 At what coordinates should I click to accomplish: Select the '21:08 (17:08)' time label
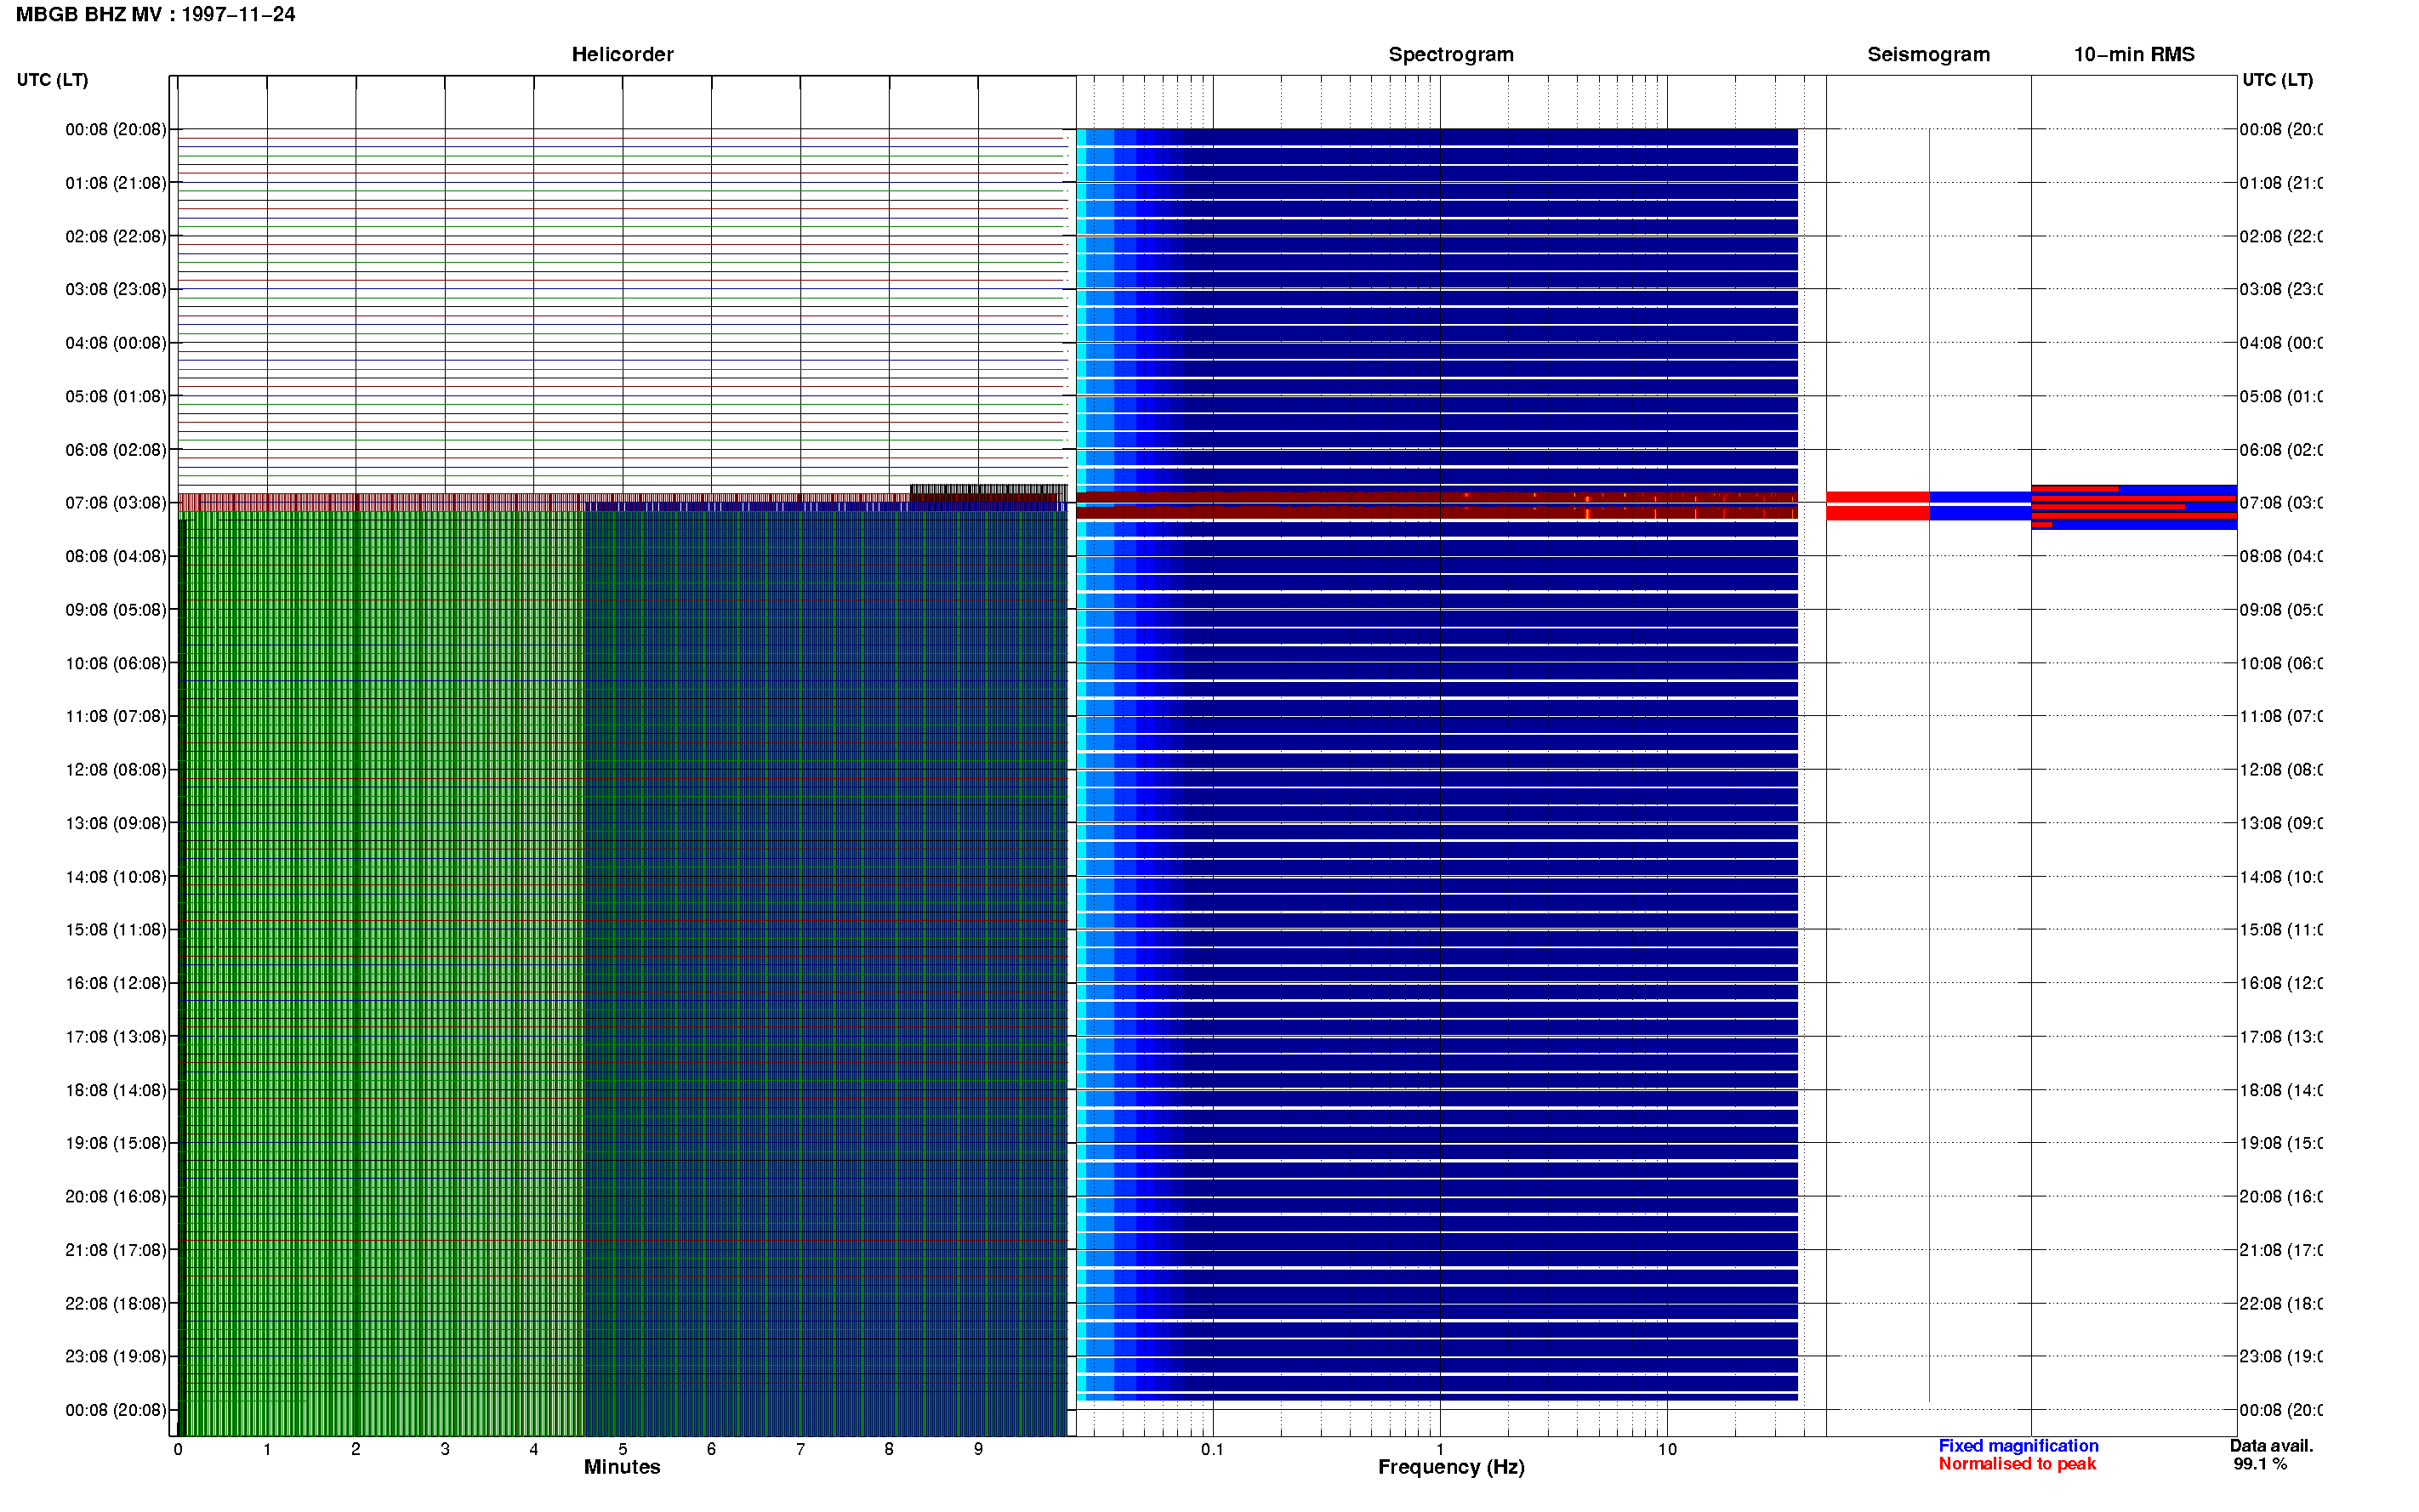click(116, 1250)
